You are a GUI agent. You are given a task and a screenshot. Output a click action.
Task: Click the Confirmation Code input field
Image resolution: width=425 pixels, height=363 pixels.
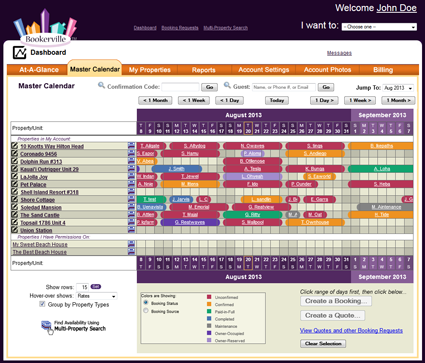[x=180, y=87]
